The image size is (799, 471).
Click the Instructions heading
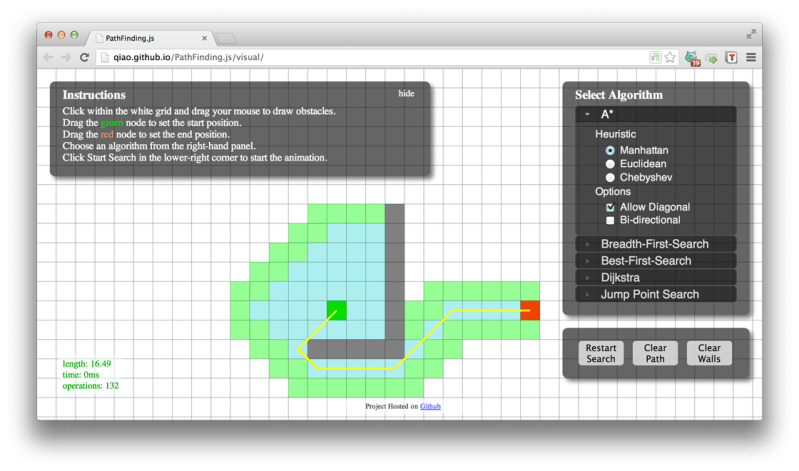click(x=94, y=95)
